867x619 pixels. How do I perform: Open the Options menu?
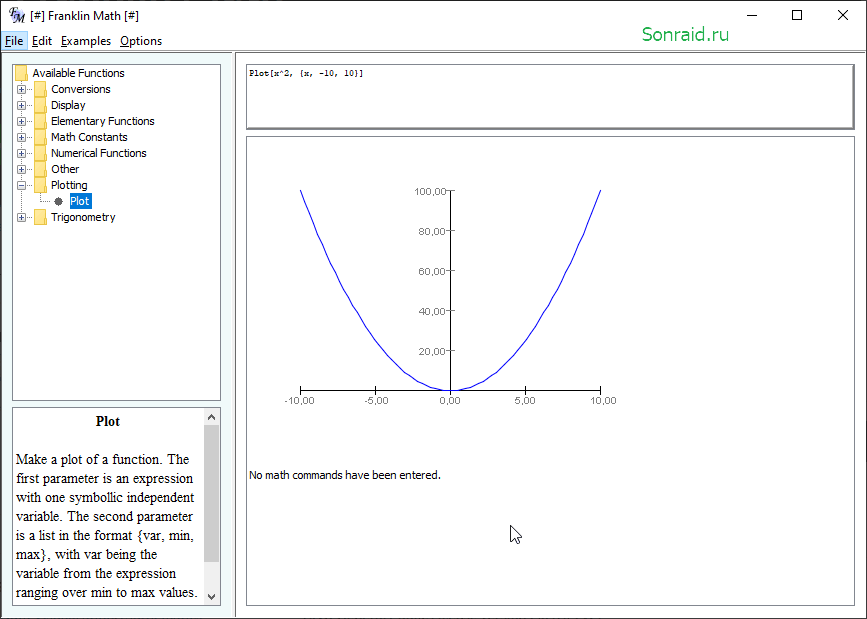(x=141, y=41)
